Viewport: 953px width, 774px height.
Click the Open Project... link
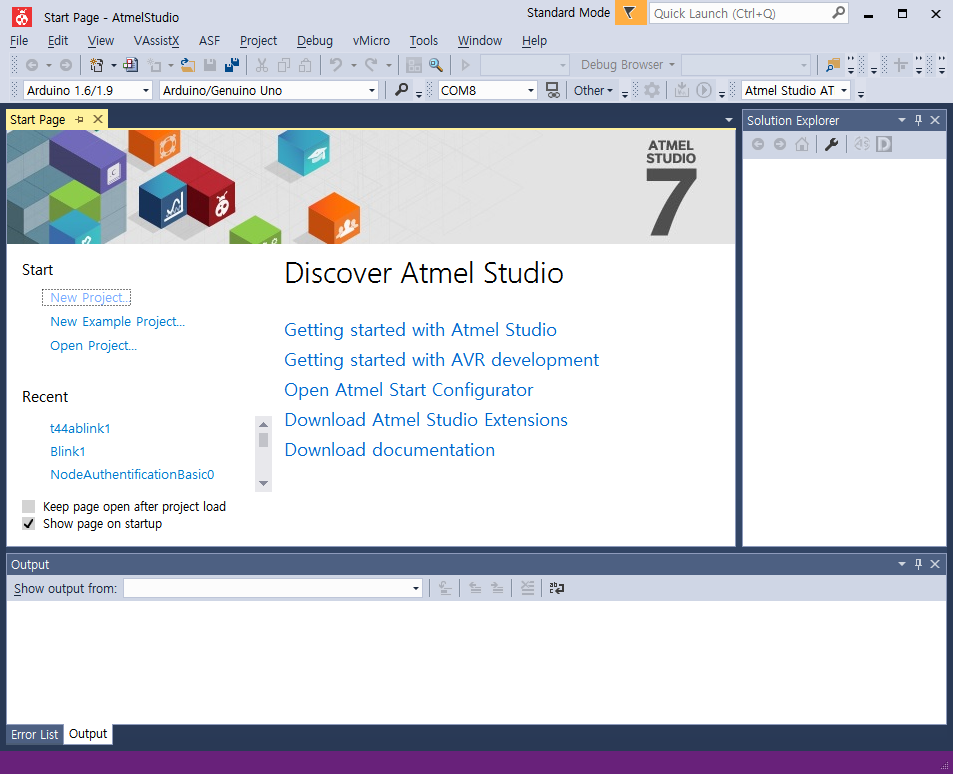93,345
